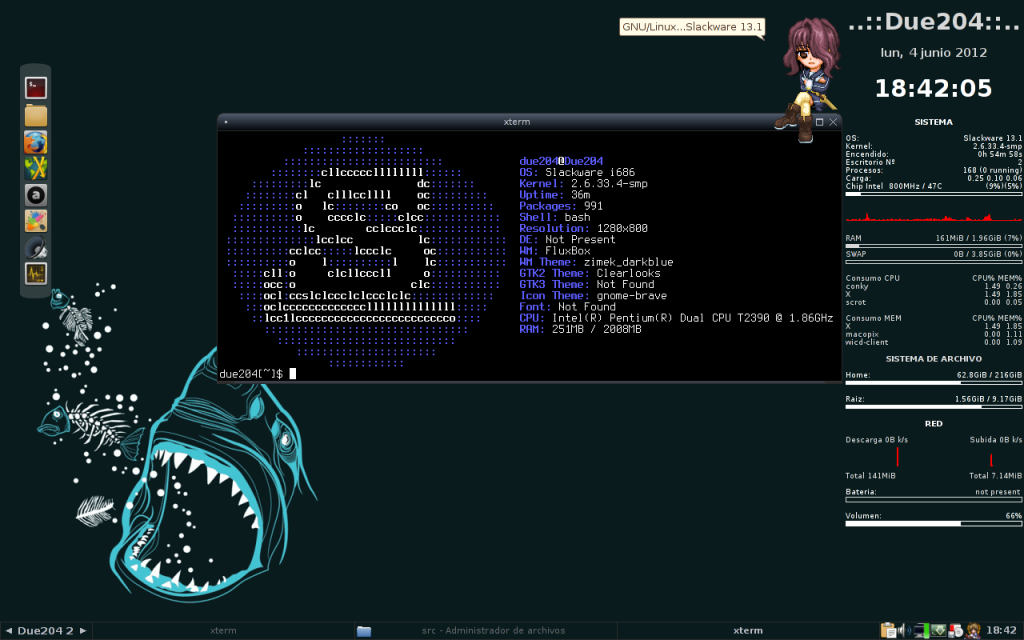
Task: Click the volume speaker tray icon
Action: pyautogui.click(x=903, y=630)
